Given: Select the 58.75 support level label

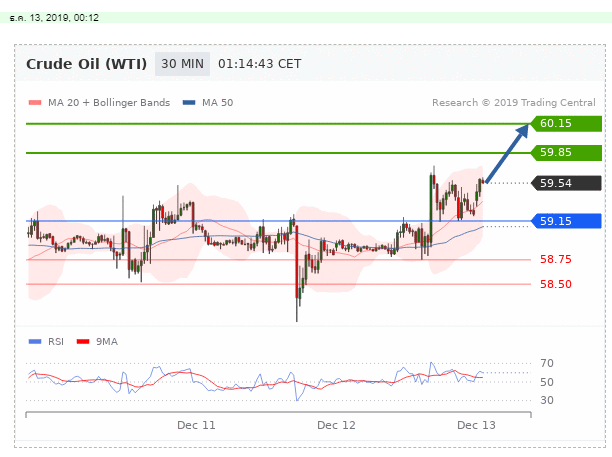Looking at the screenshot, I should tap(555, 259).
